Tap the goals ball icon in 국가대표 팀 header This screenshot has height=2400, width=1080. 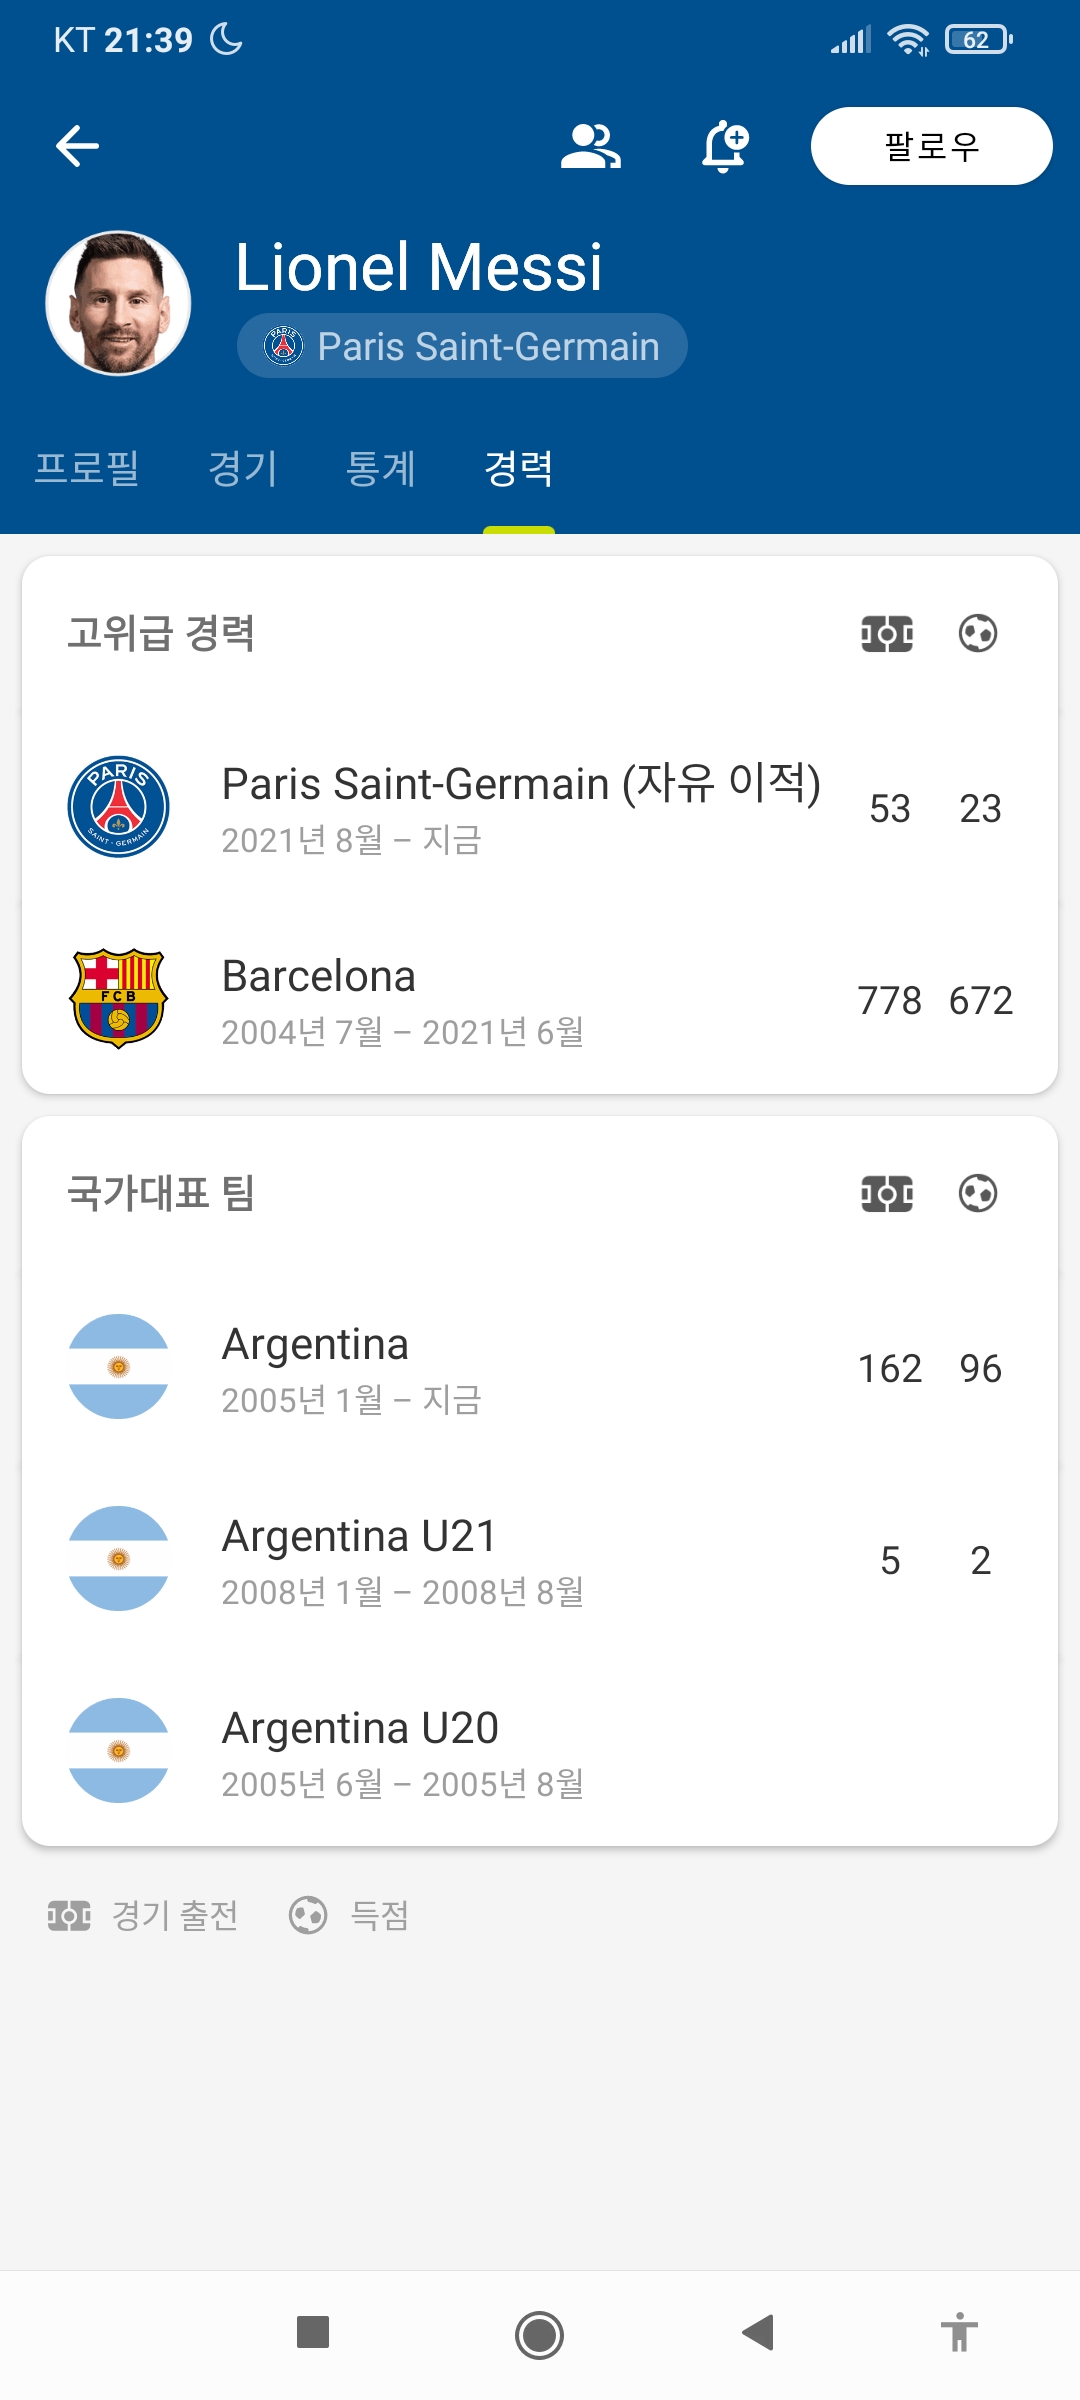[x=978, y=1193]
